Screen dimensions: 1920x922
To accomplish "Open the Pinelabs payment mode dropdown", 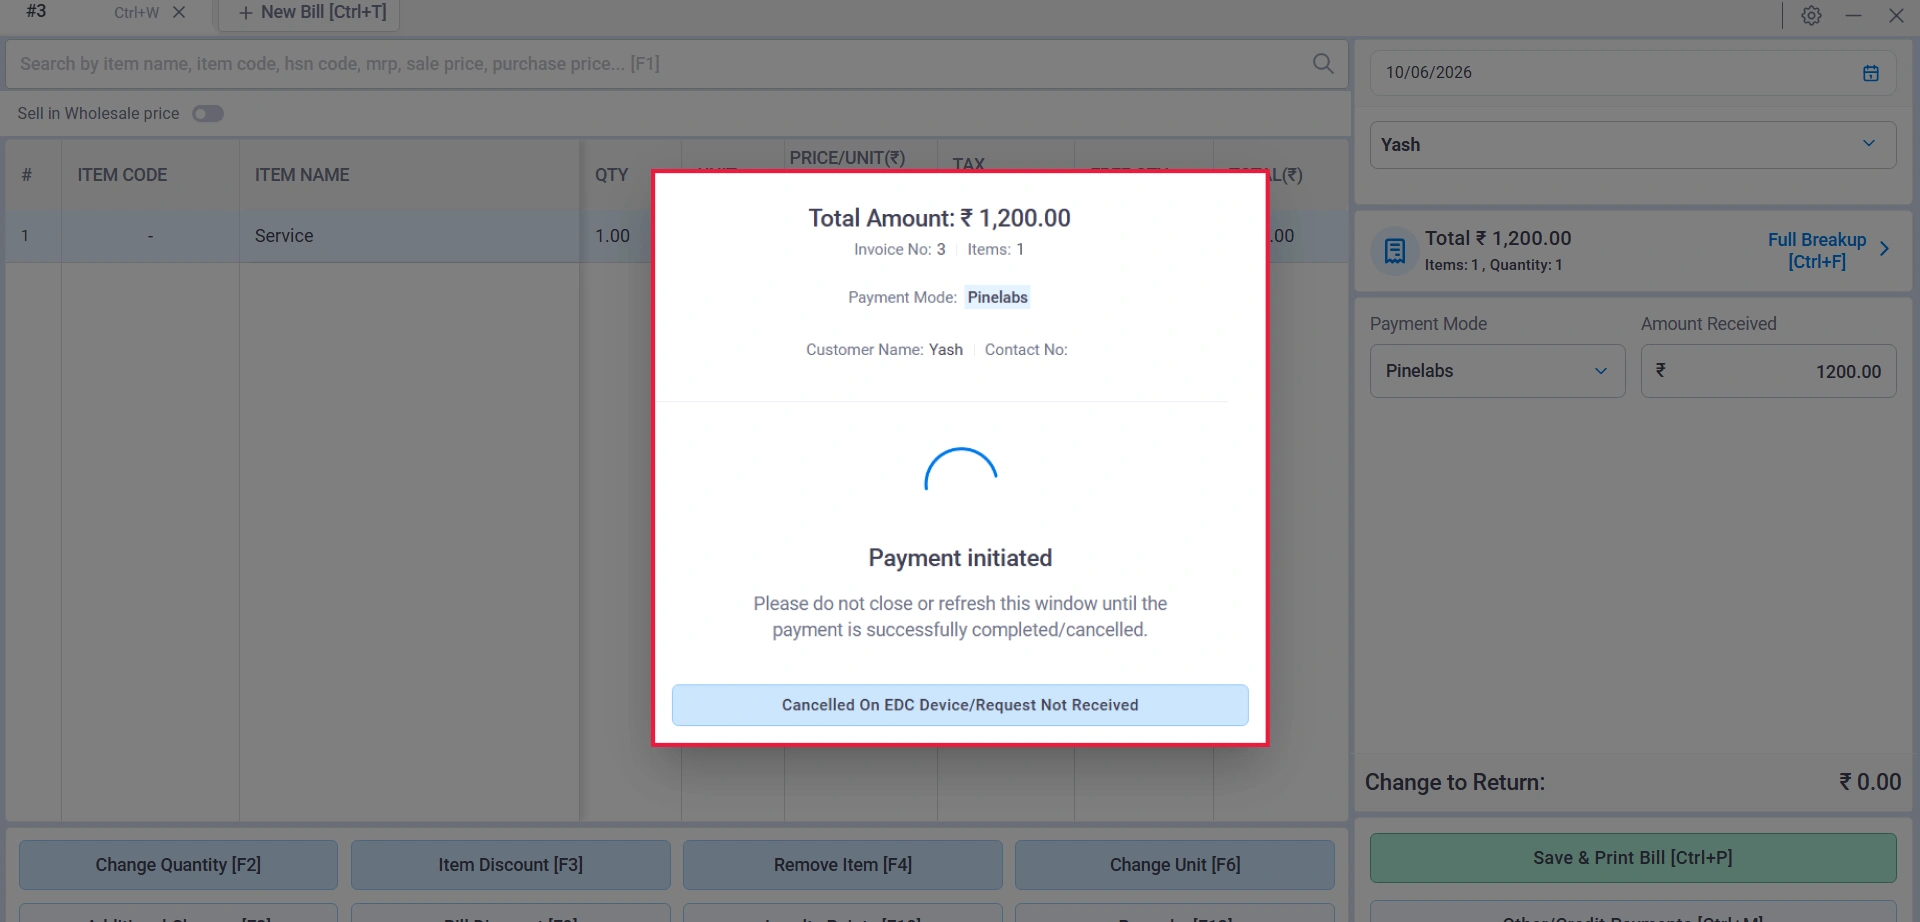I will click(x=1497, y=371).
